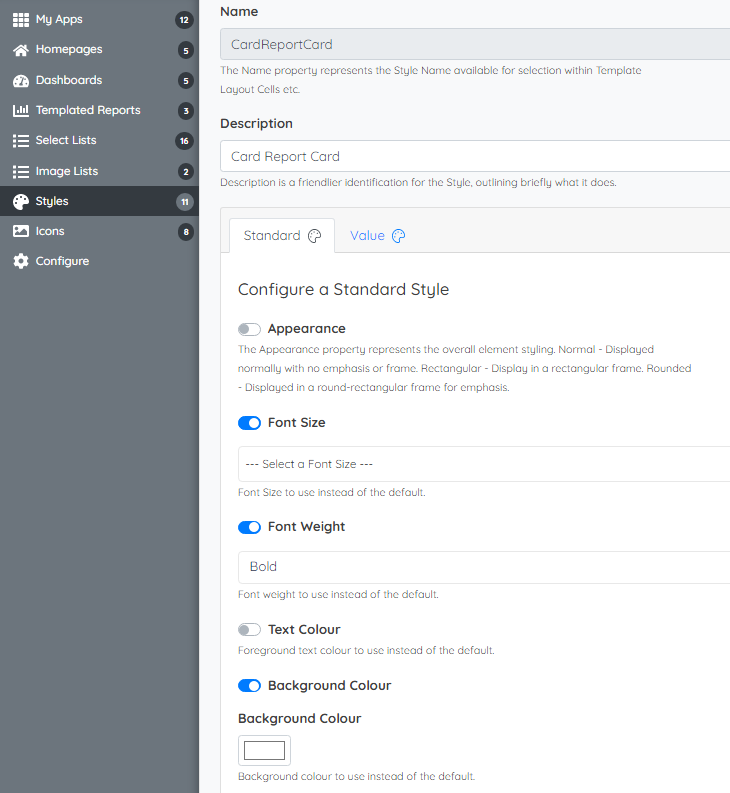Click the Styles palette icon in sidebar

point(21,202)
